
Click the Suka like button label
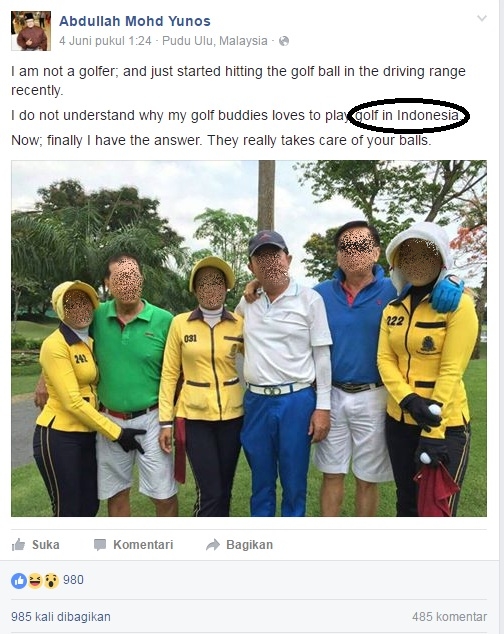tap(46, 545)
